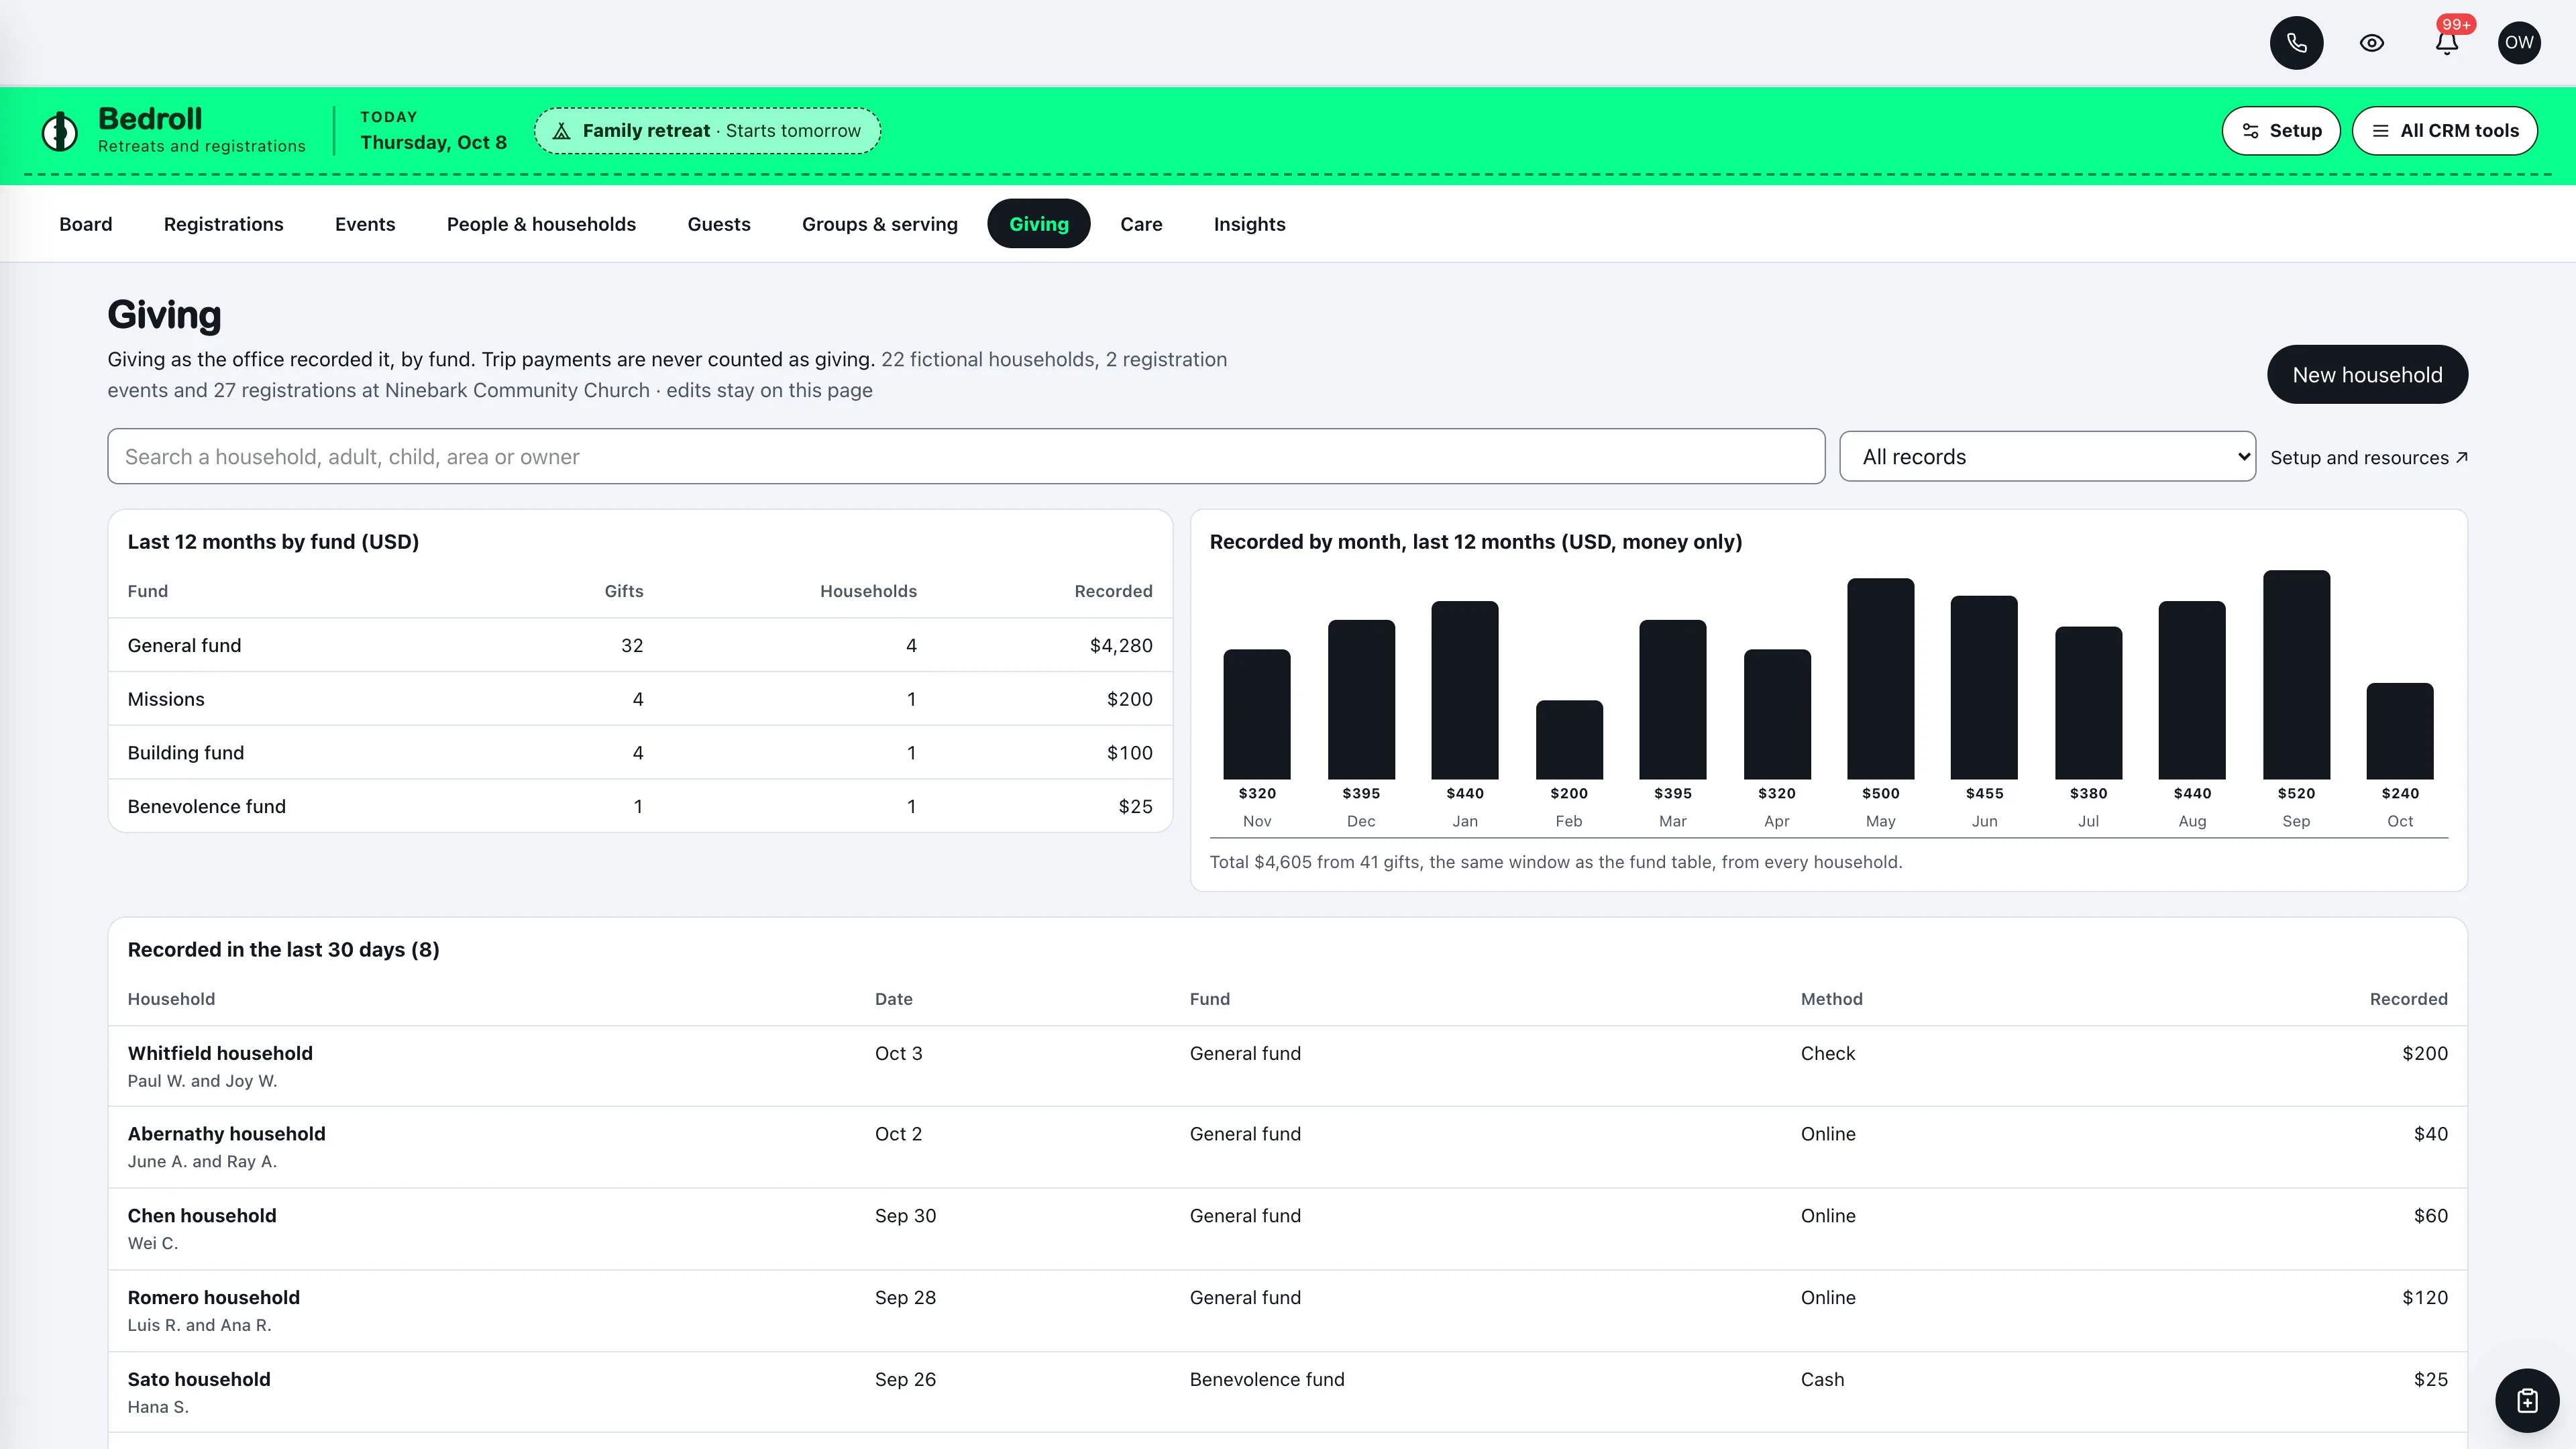Open the Guests tab
This screenshot has height=1449, width=2576.
tap(719, 224)
